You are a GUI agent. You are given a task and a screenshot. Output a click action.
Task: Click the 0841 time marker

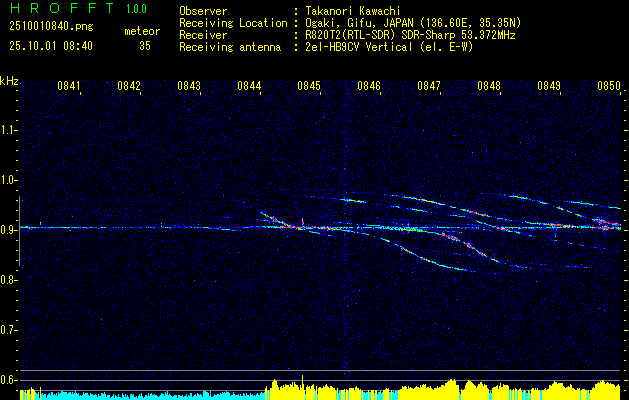coord(69,86)
